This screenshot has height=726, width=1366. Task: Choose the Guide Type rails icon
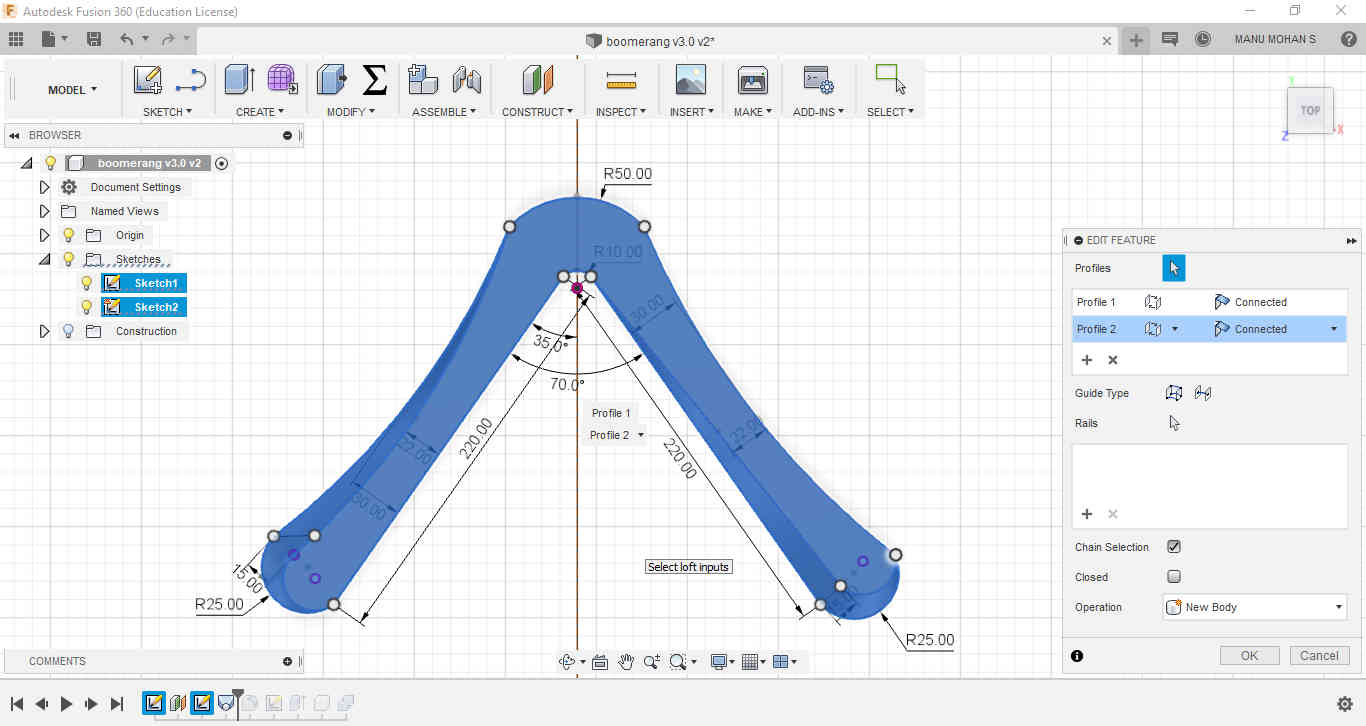coord(1174,393)
